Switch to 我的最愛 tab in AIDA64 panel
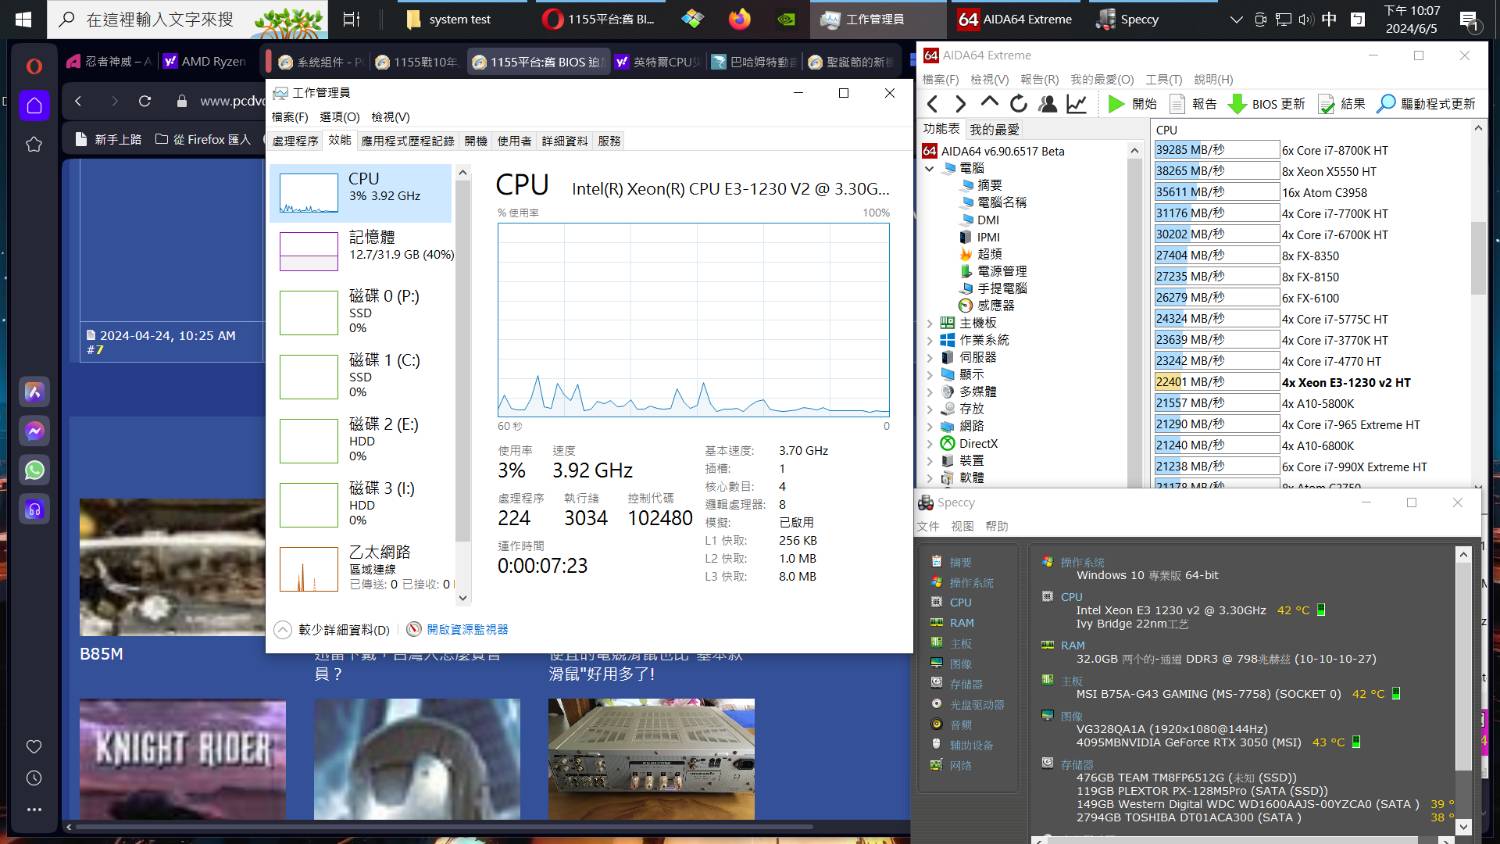This screenshot has width=1500, height=844. point(995,129)
